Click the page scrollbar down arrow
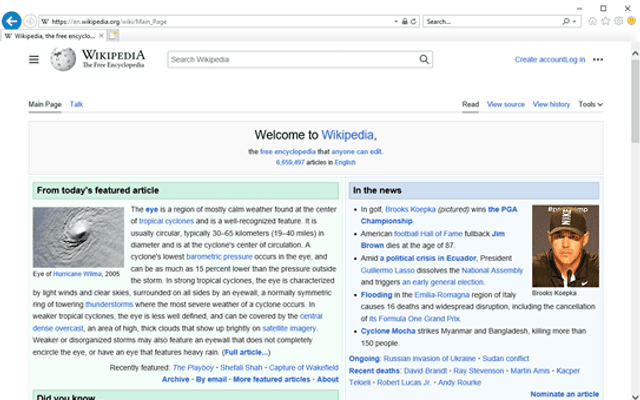The height and width of the screenshot is (400, 640). tap(635, 397)
